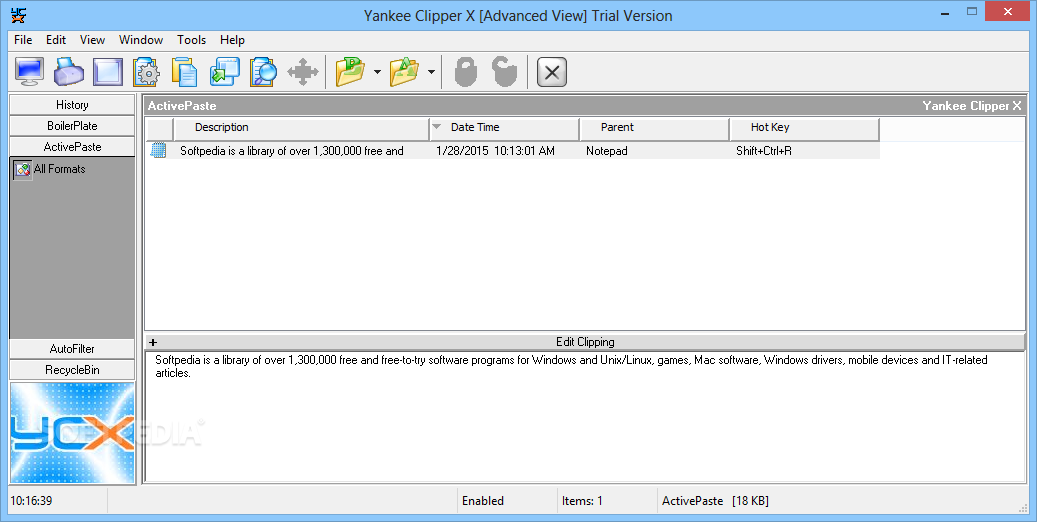The image size is (1037, 522).
Task: Sort by the Parent column header
Action: click(x=654, y=128)
